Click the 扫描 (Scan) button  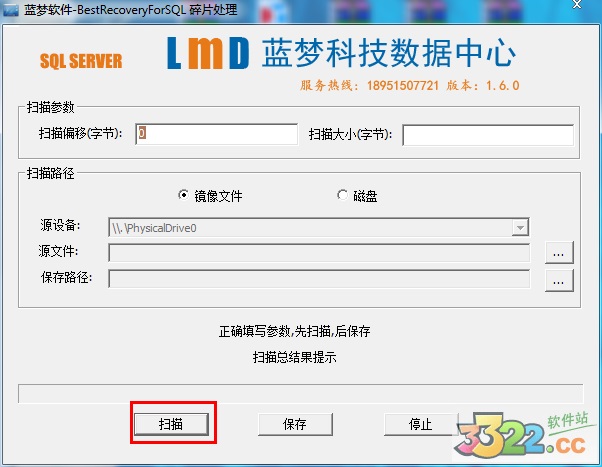point(171,424)
